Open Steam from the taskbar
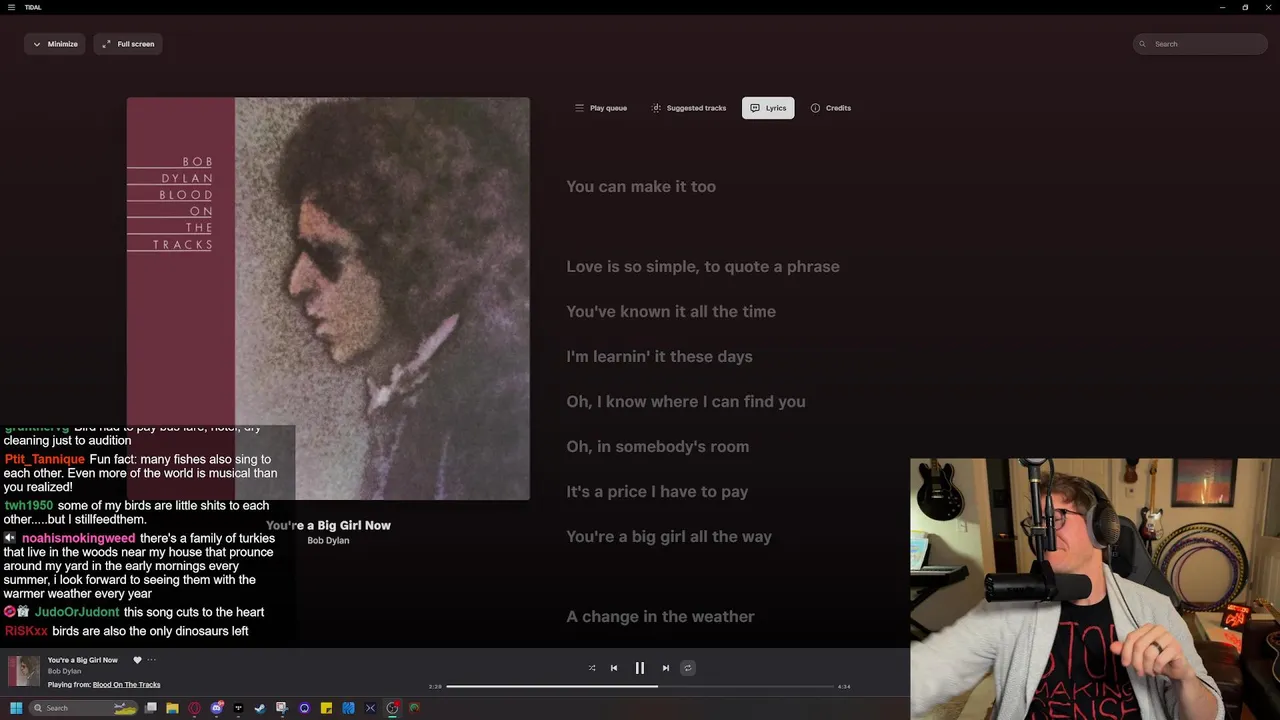Viewport: 1280px width, 720px height. tap(260, 708)
